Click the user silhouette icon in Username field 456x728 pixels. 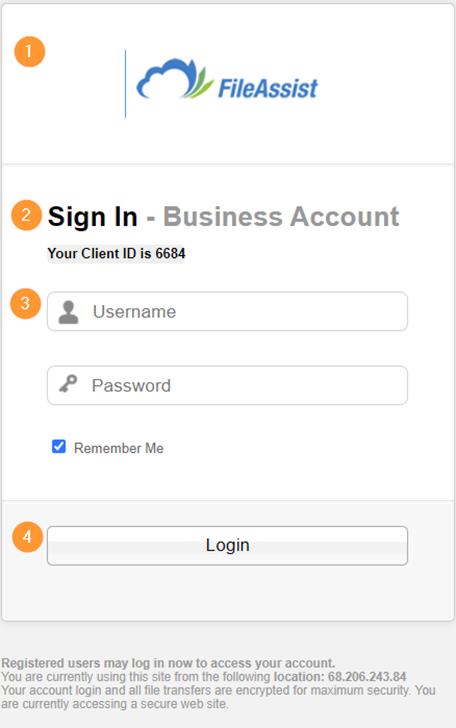68,312
